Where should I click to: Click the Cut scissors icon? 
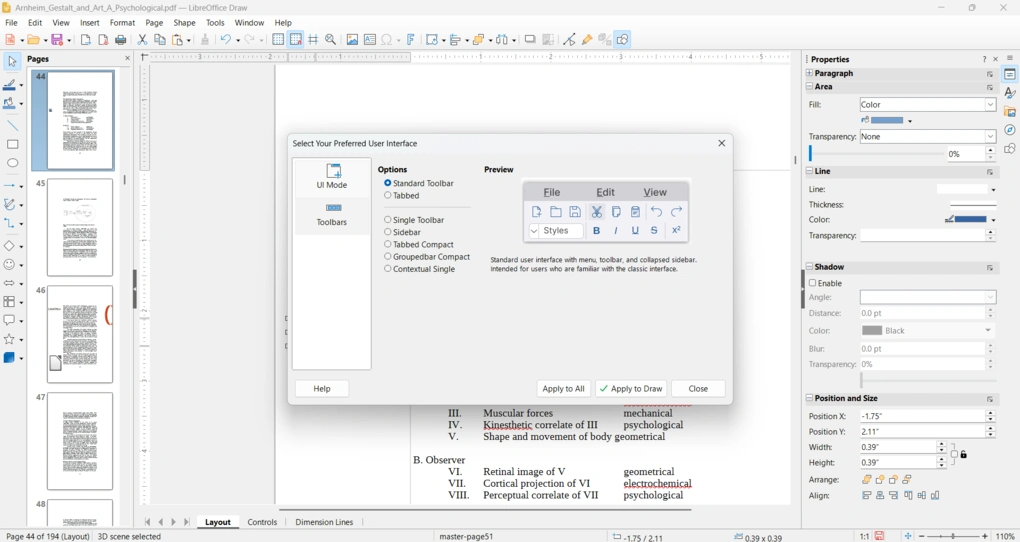coord(142,40)
